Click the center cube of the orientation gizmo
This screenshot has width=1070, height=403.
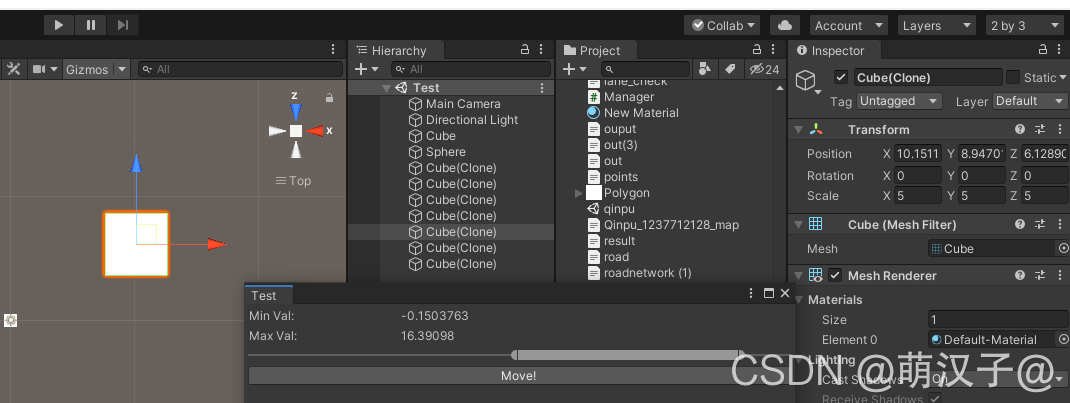pos(295,131)
